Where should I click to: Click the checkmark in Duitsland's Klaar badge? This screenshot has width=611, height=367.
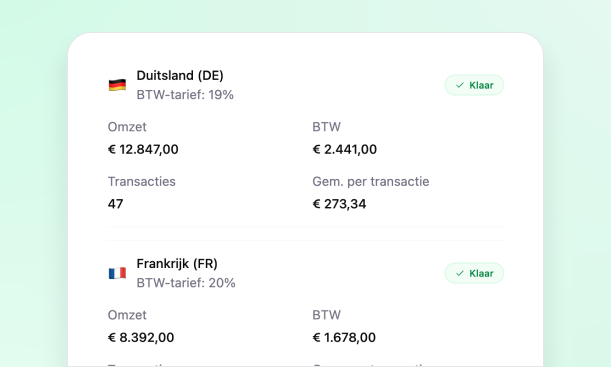click(x=460, y=85)
